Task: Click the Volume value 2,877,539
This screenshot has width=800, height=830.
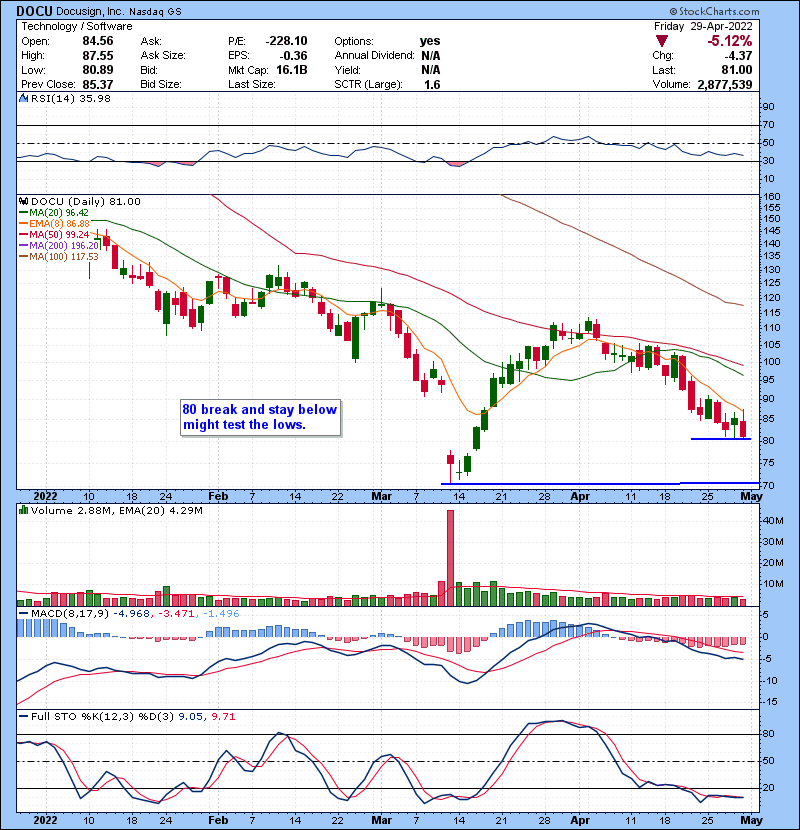Action: tap(724, 85)
